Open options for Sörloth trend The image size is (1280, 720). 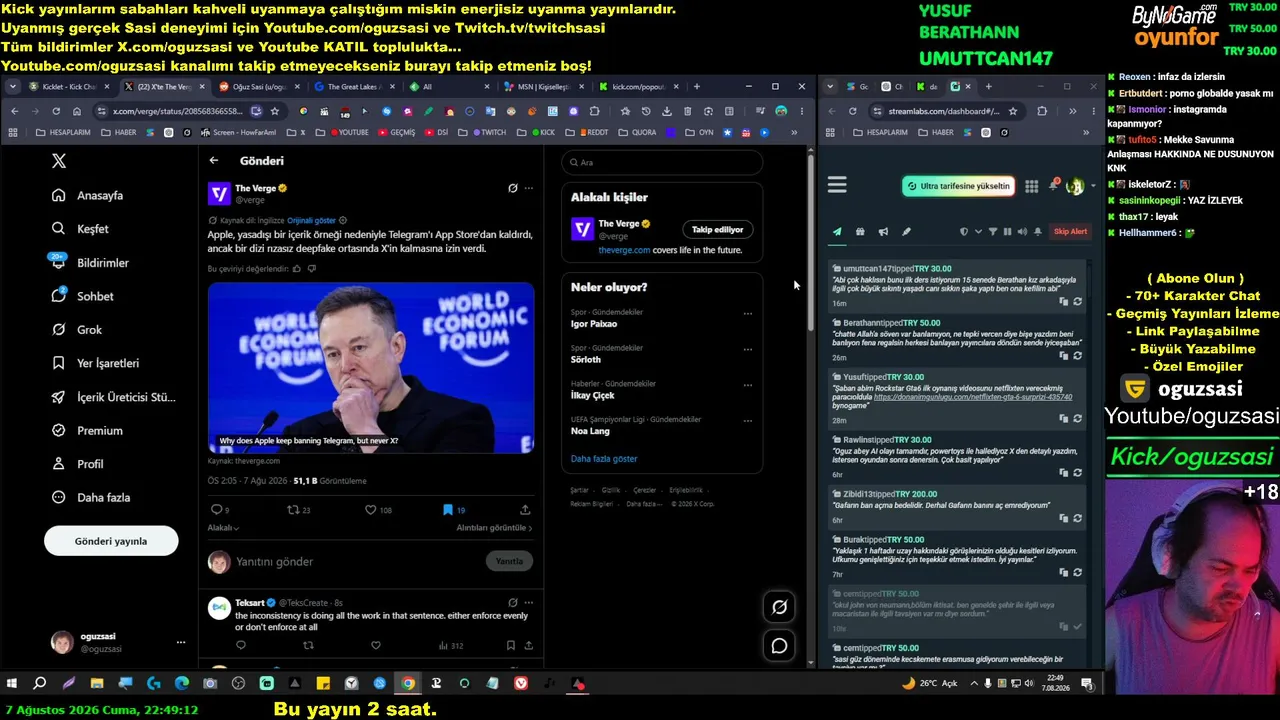[747, 350]
